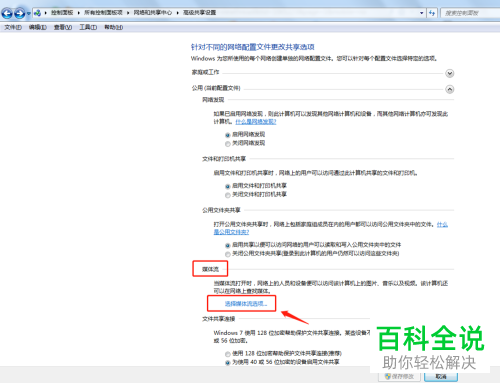
Task: Click the search control panel input box
Action: 470,13
